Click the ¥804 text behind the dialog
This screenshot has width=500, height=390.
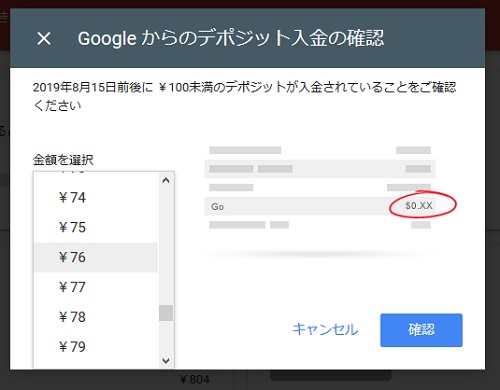195,379
